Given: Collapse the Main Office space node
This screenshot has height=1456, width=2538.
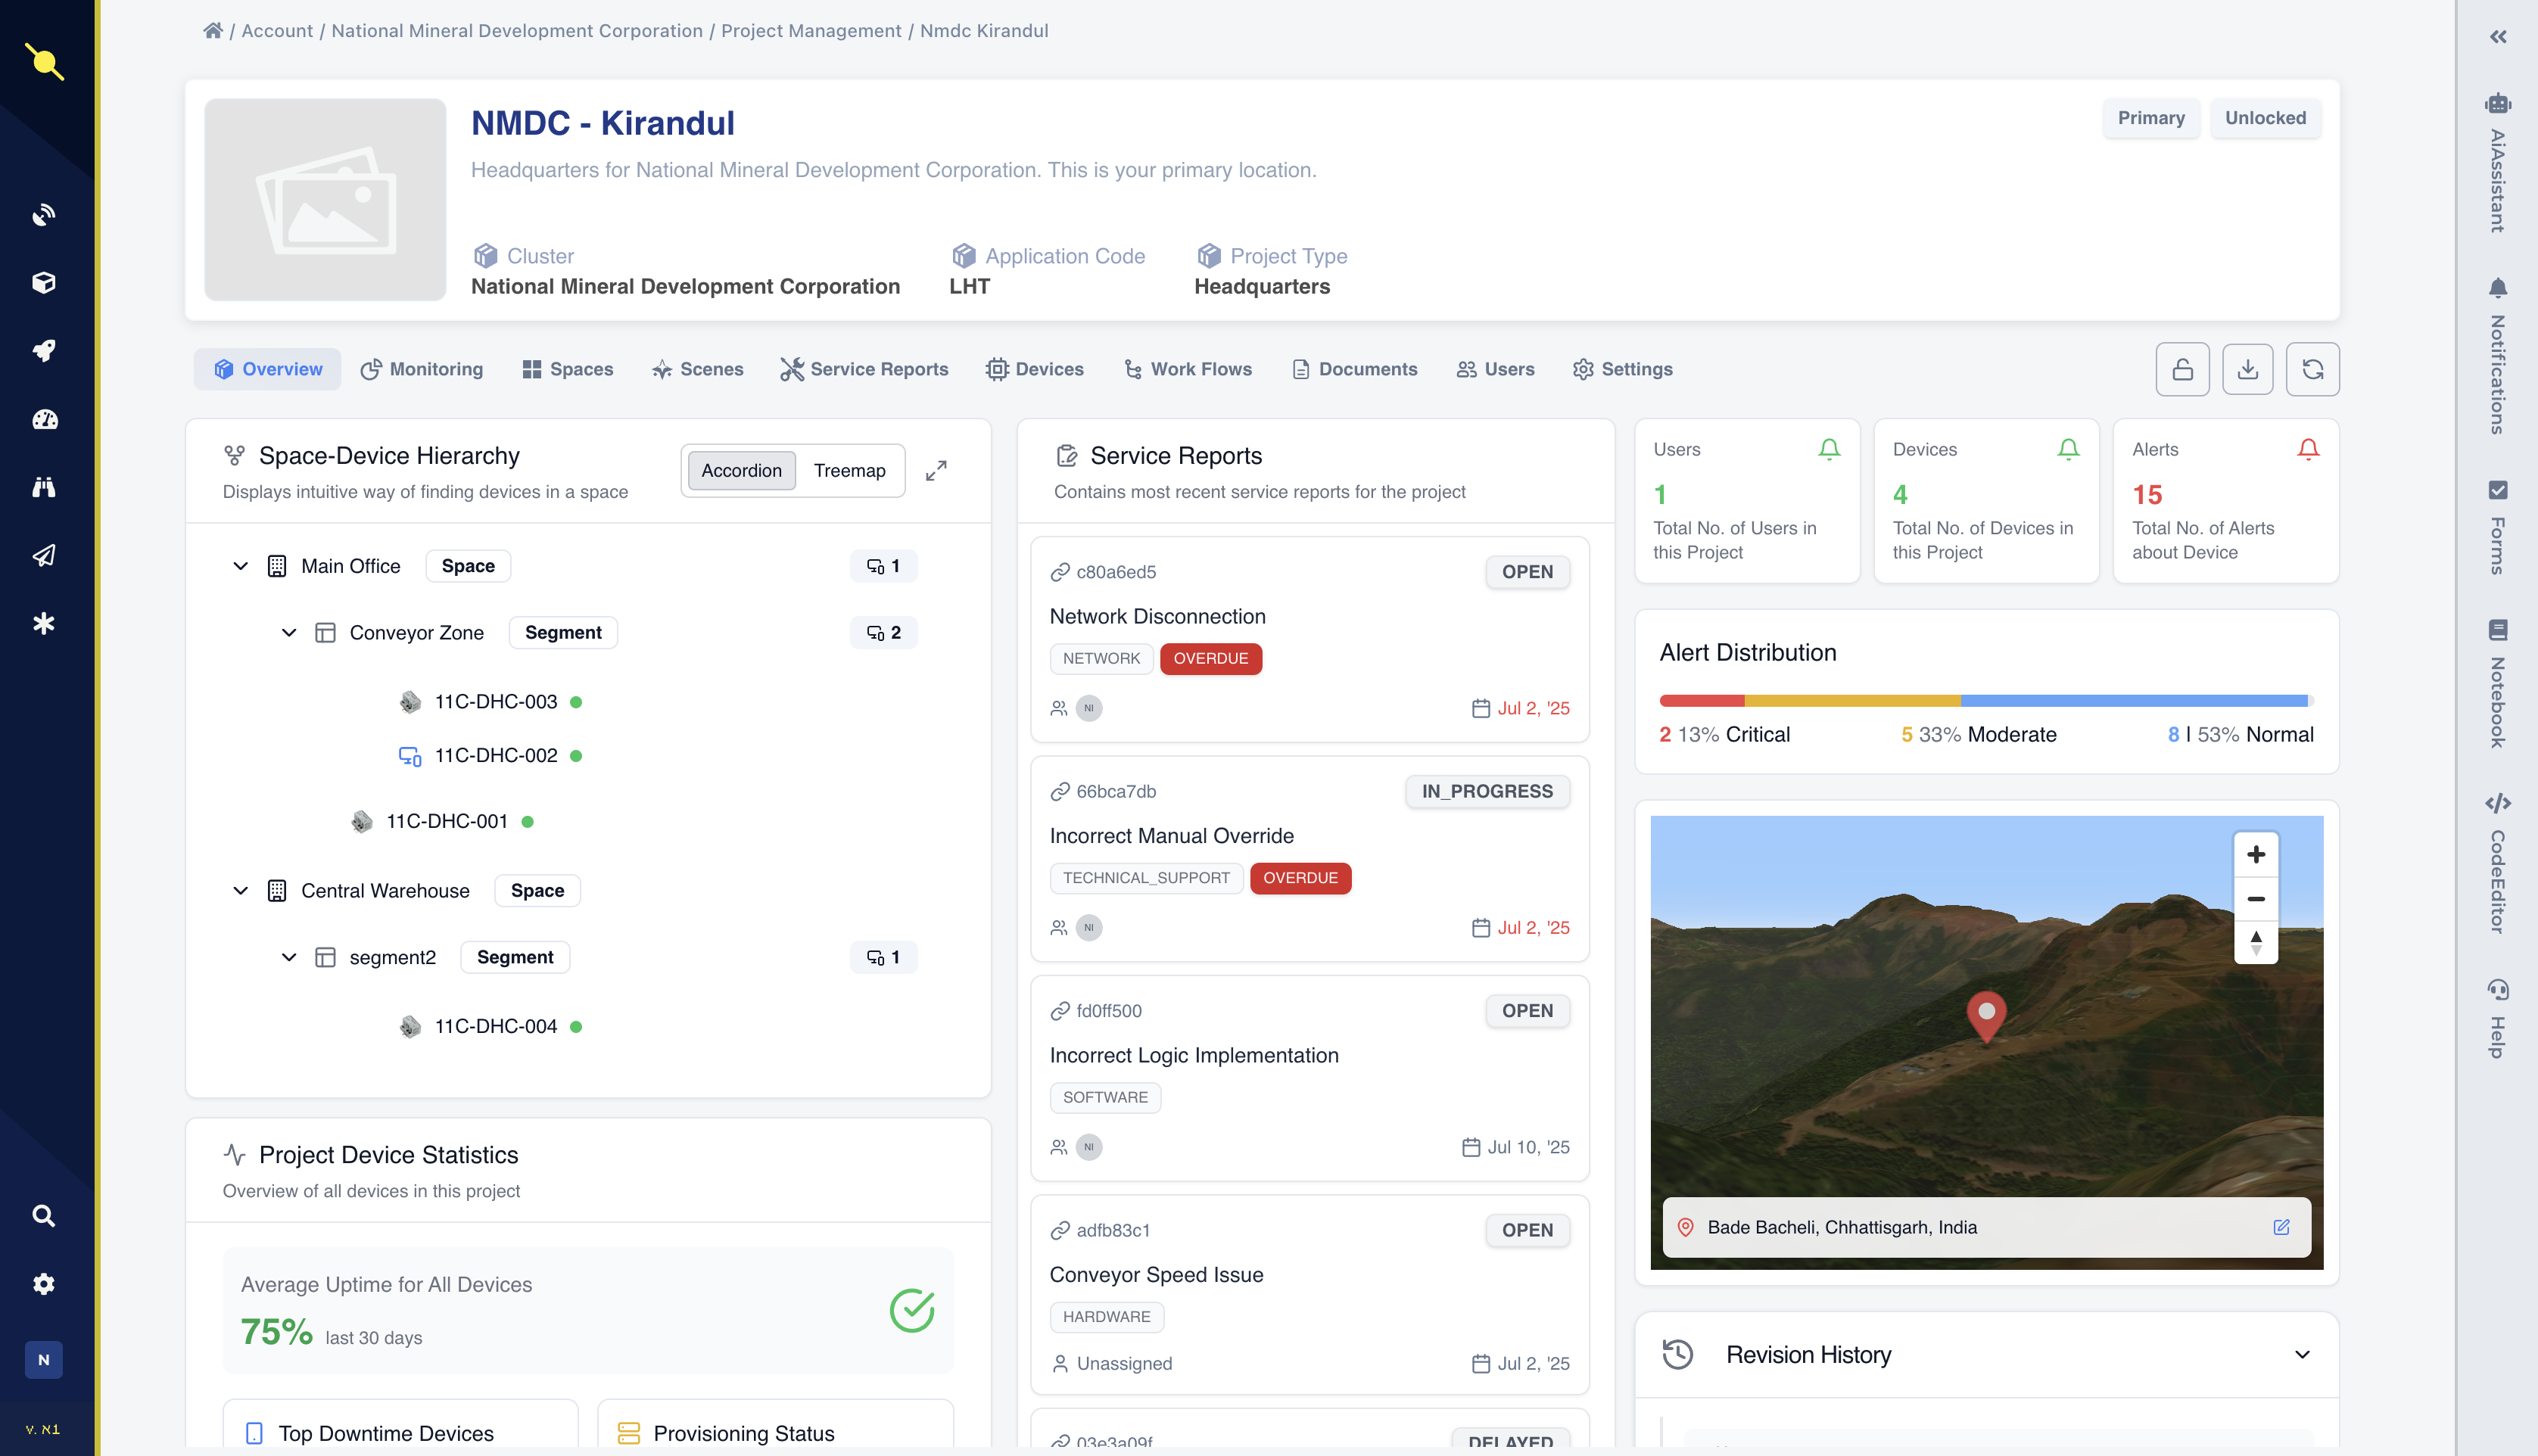Looking at the screenshot, I should [240, 566].
